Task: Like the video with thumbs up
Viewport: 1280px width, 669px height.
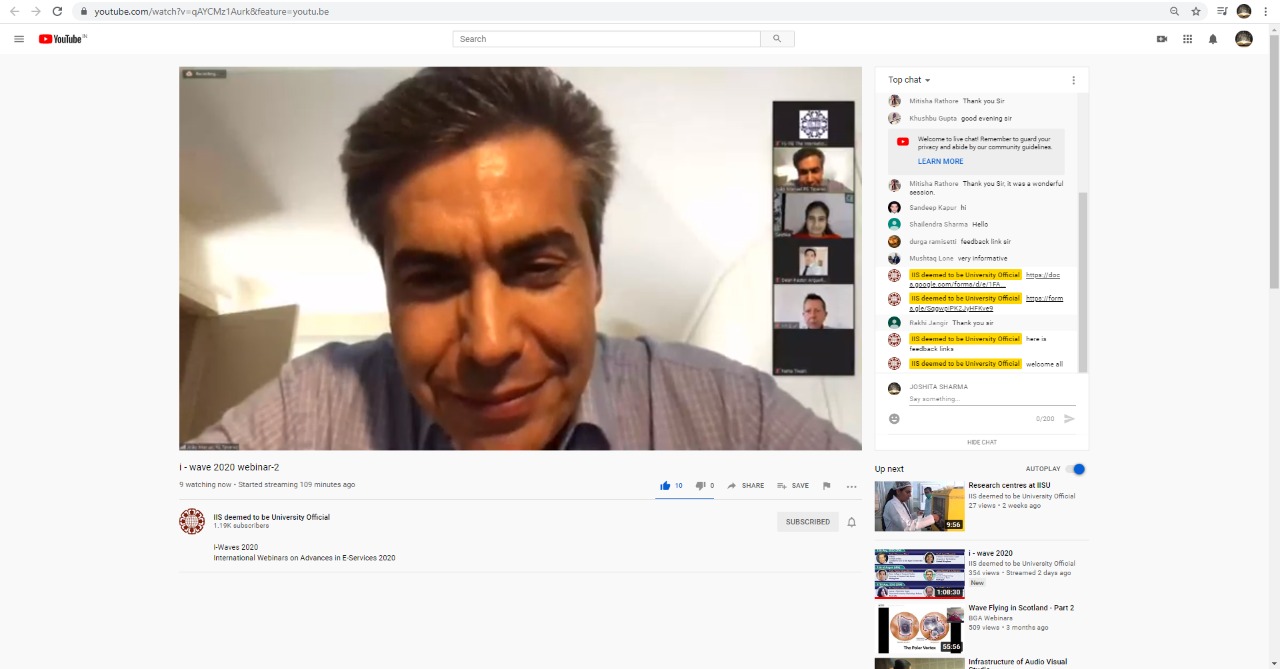Action: click(x=665, y=486)
